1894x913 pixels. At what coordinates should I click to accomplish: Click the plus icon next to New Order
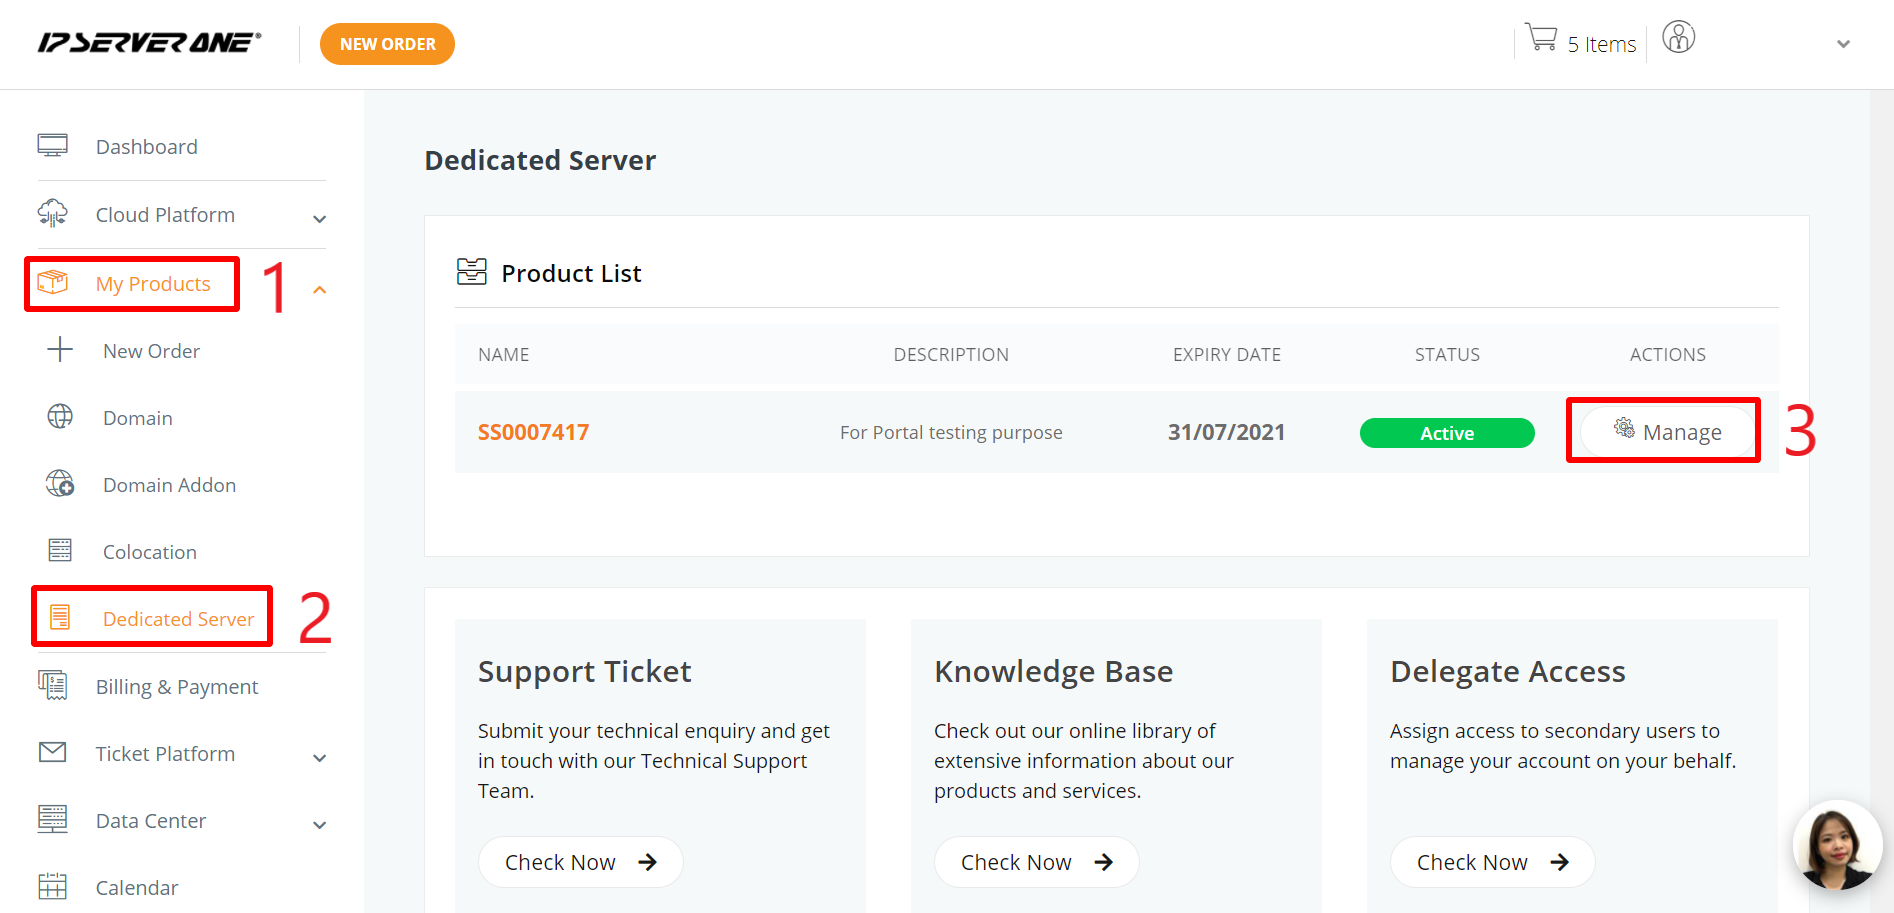click(60, 350)
